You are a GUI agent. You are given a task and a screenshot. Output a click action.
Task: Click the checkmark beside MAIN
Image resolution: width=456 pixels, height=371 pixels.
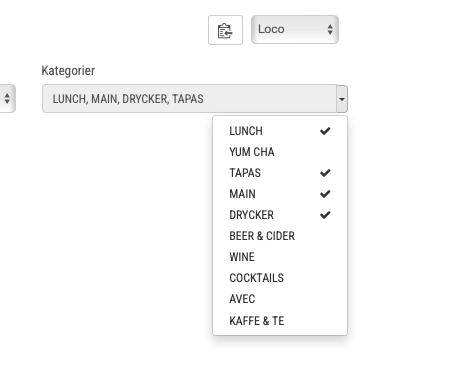(x=325, y=194)
